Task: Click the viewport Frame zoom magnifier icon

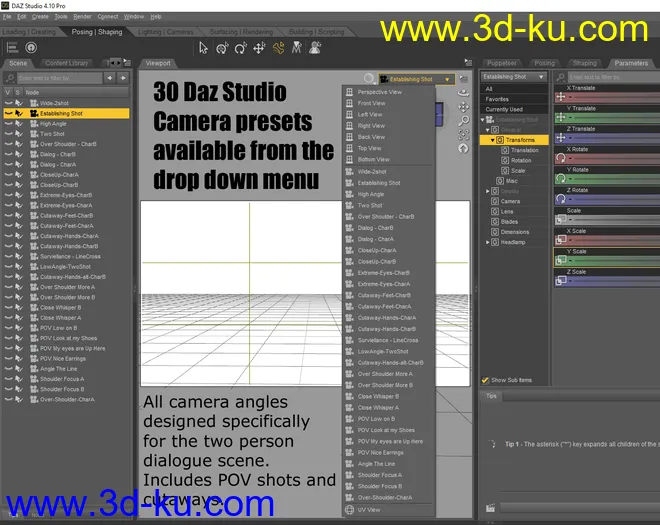Action: [x=463, y=119]
